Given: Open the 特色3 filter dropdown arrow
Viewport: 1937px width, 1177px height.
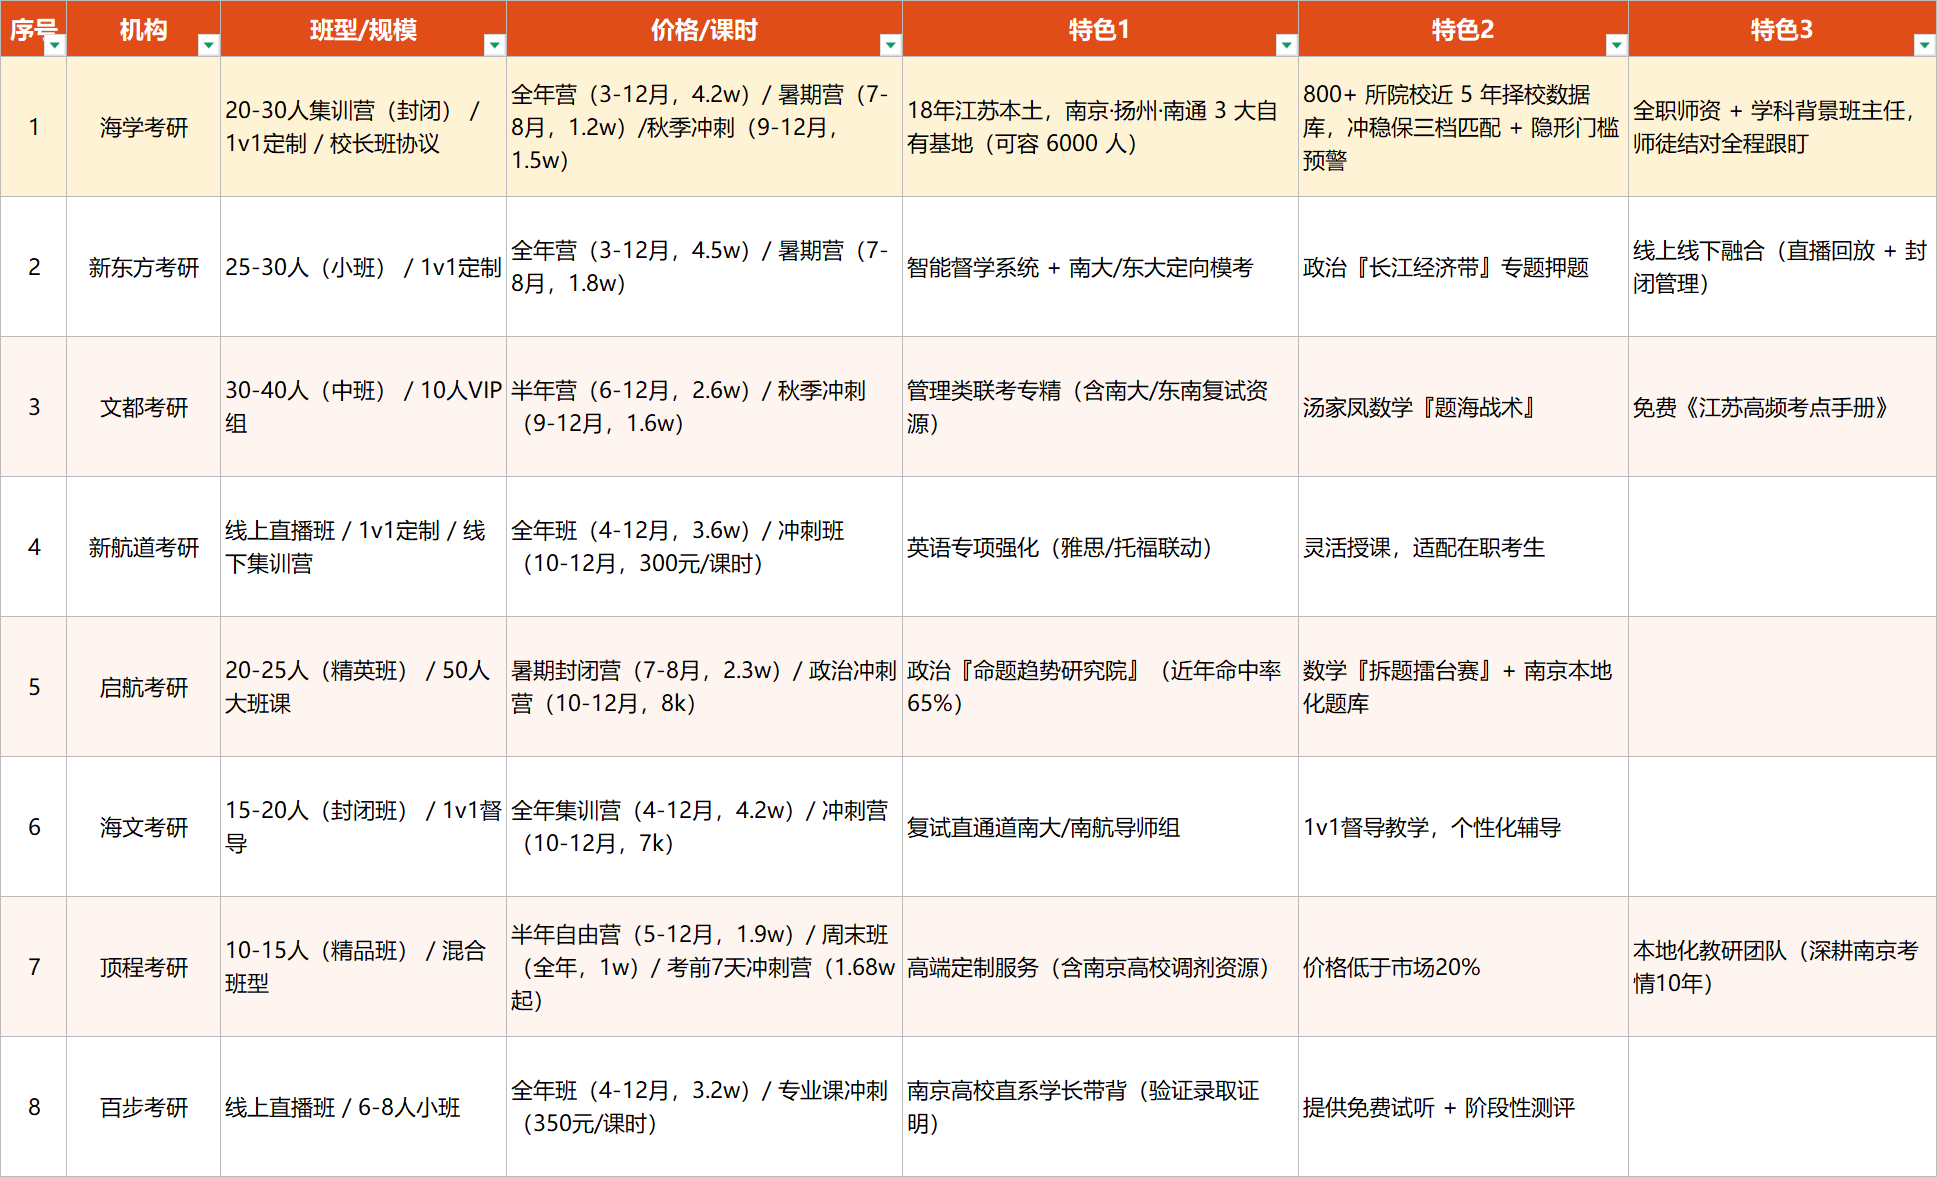Looking at the screenshot, I should (1924, 45).
